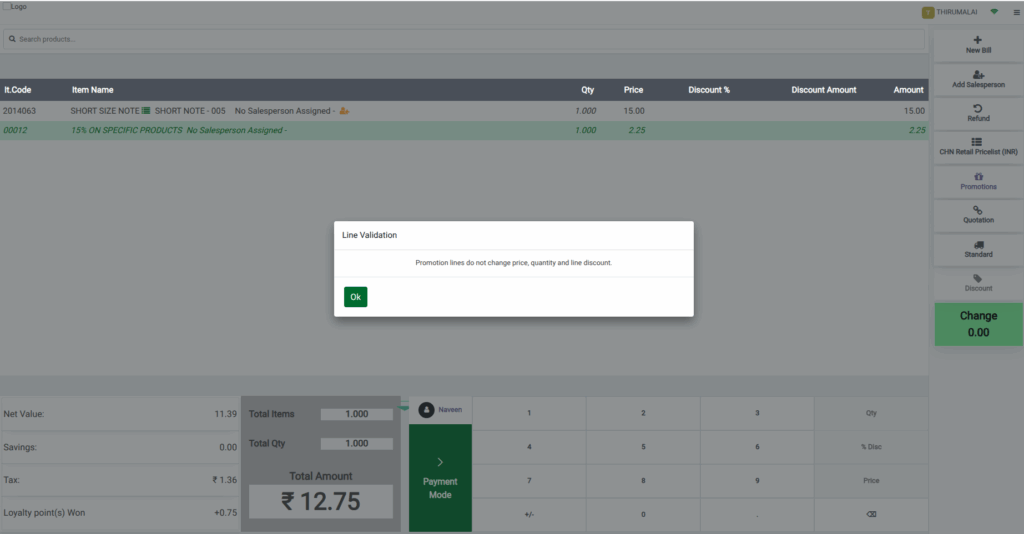
Task: Click the Discount % column header
Action: coord(709,90)
